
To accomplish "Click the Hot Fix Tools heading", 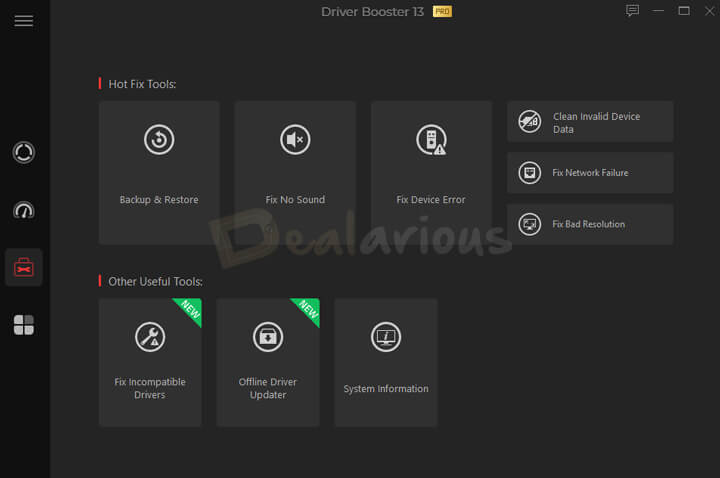I will pyautogui.click(x=142, y=84).
